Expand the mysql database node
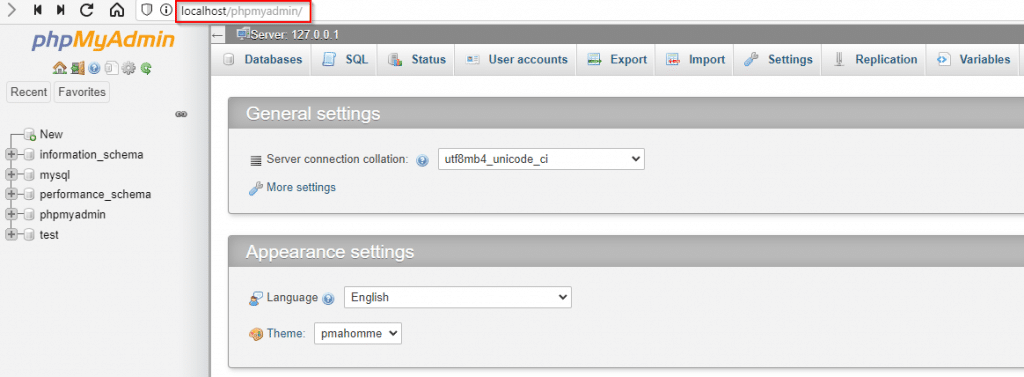The image size is (1024, 377). coord(10,175)
